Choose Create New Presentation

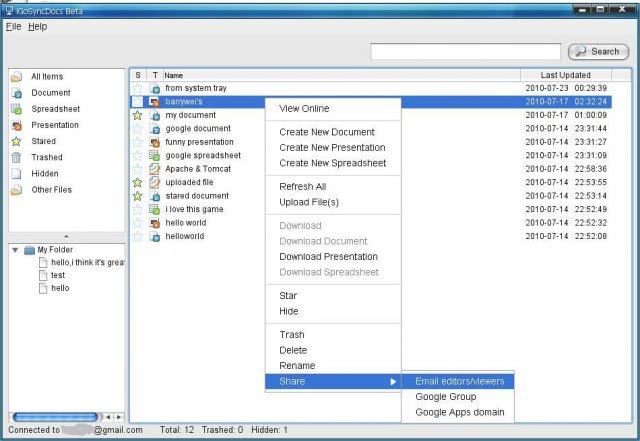click(x=332, y=148)
